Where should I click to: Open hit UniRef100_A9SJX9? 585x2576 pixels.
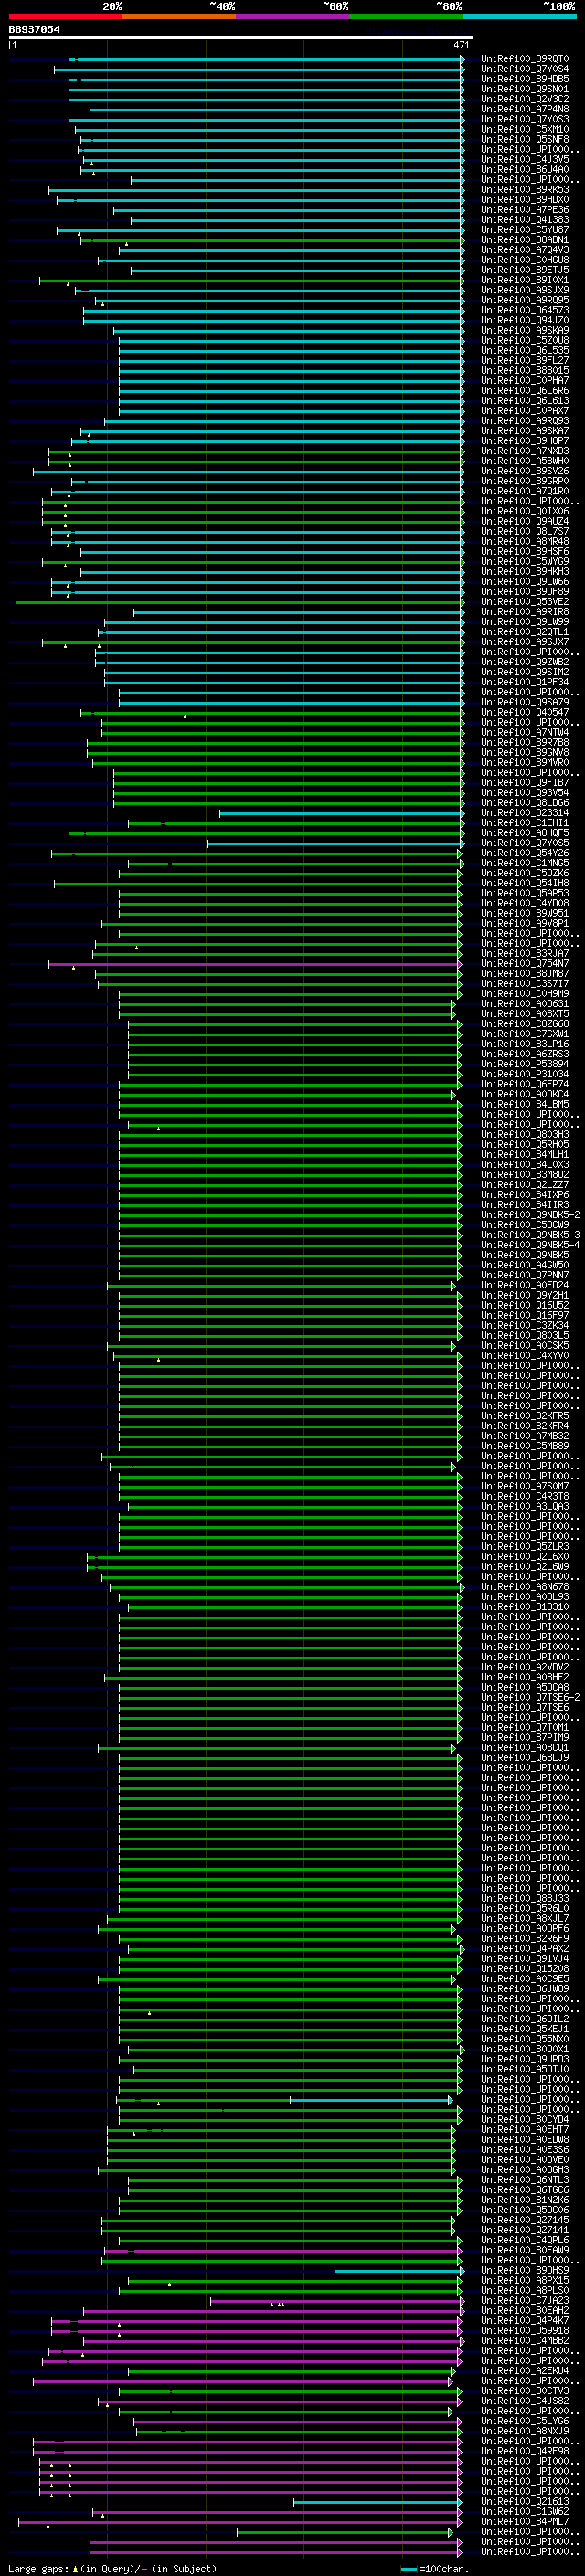[x=524, y=290]
